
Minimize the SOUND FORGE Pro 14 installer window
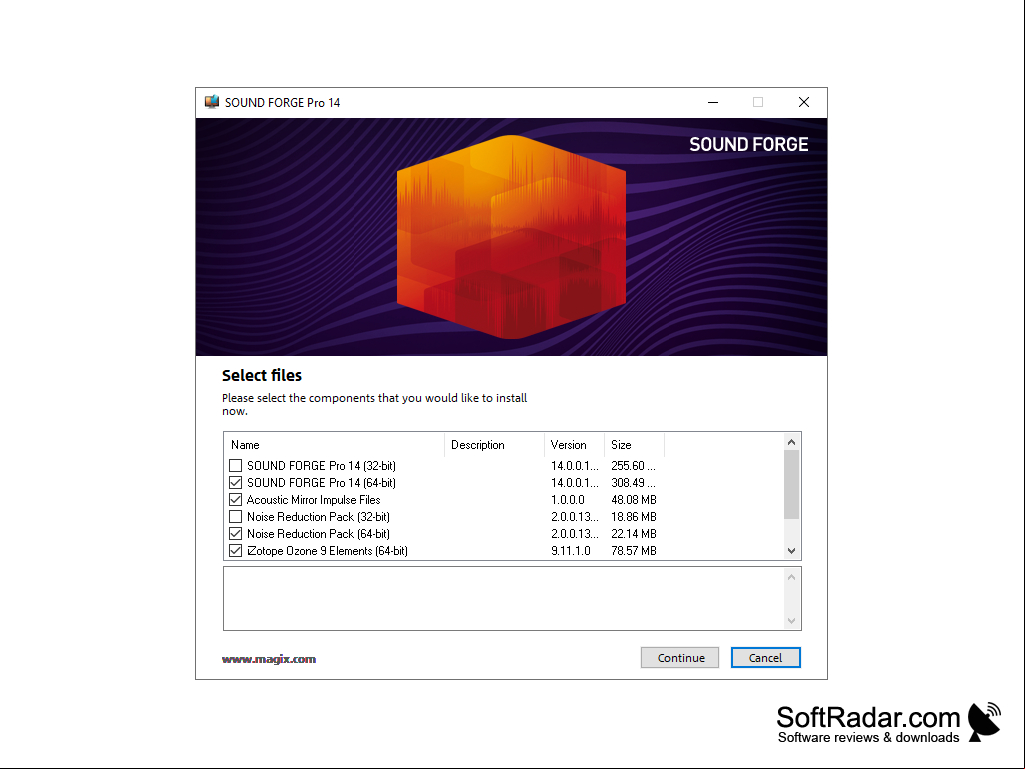pos(713,102)
